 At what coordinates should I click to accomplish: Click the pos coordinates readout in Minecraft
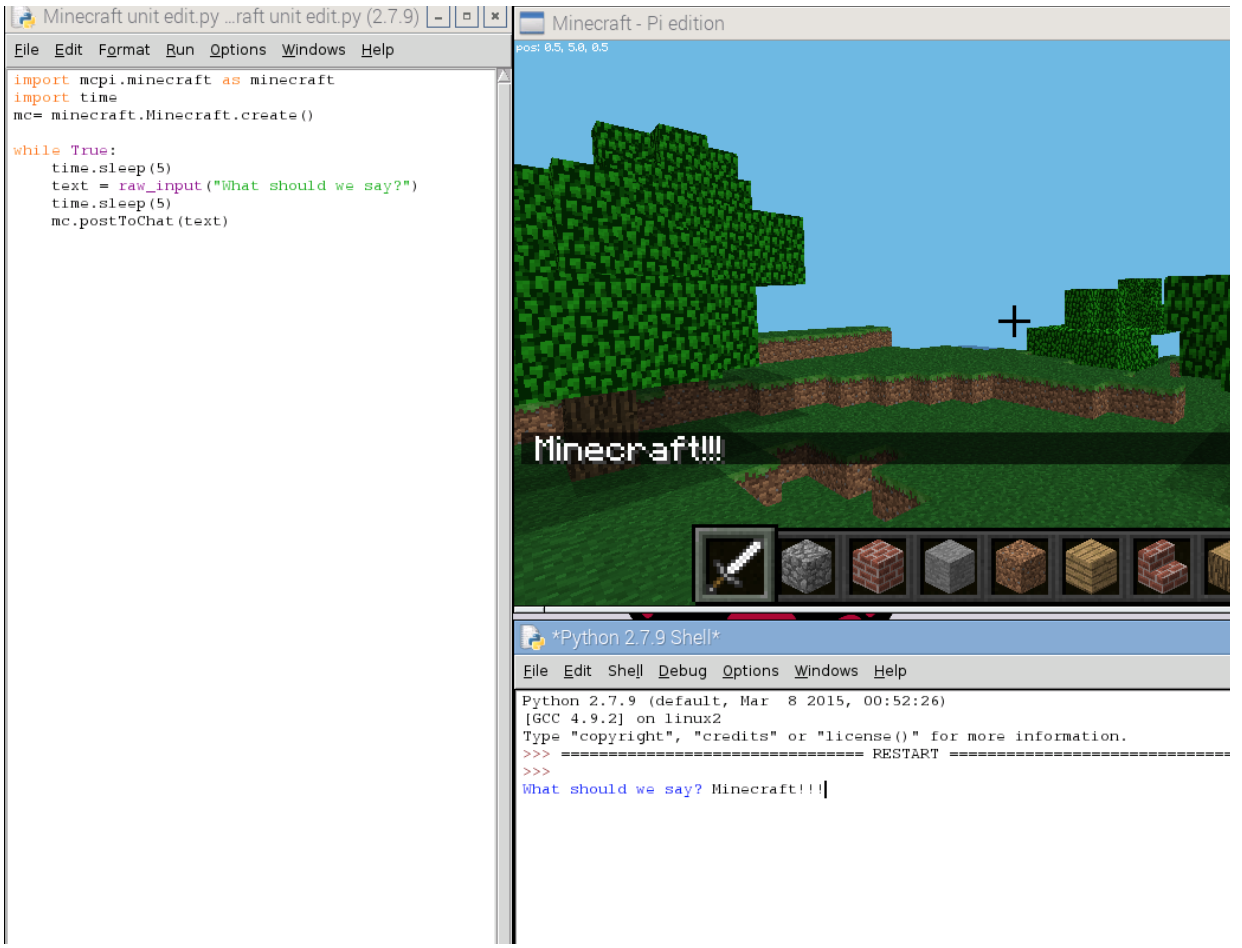(x=562, y=47)
